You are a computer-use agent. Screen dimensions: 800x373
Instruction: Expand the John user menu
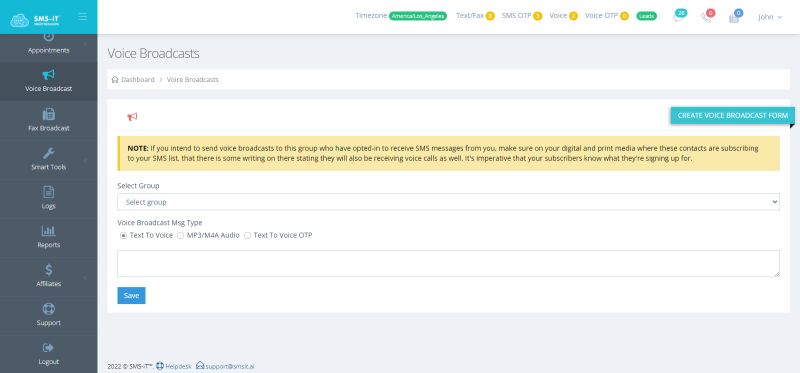(769, 17)
